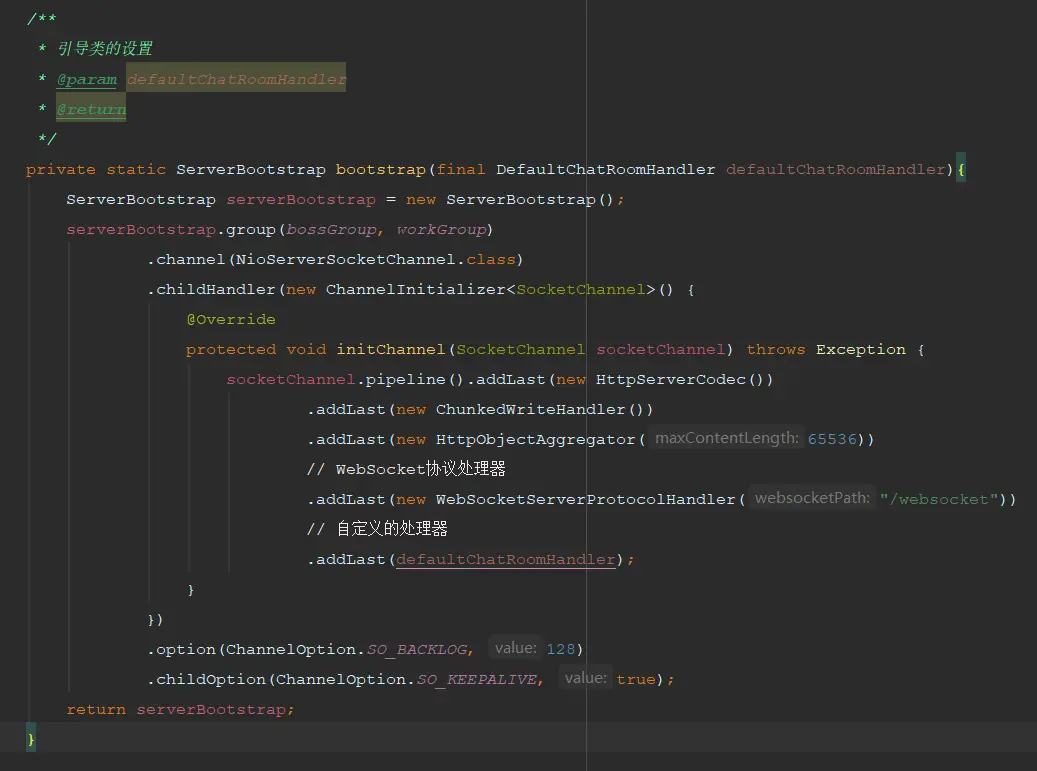
Task: Click the 'value:' hint before 128
Action: (515, 648)
